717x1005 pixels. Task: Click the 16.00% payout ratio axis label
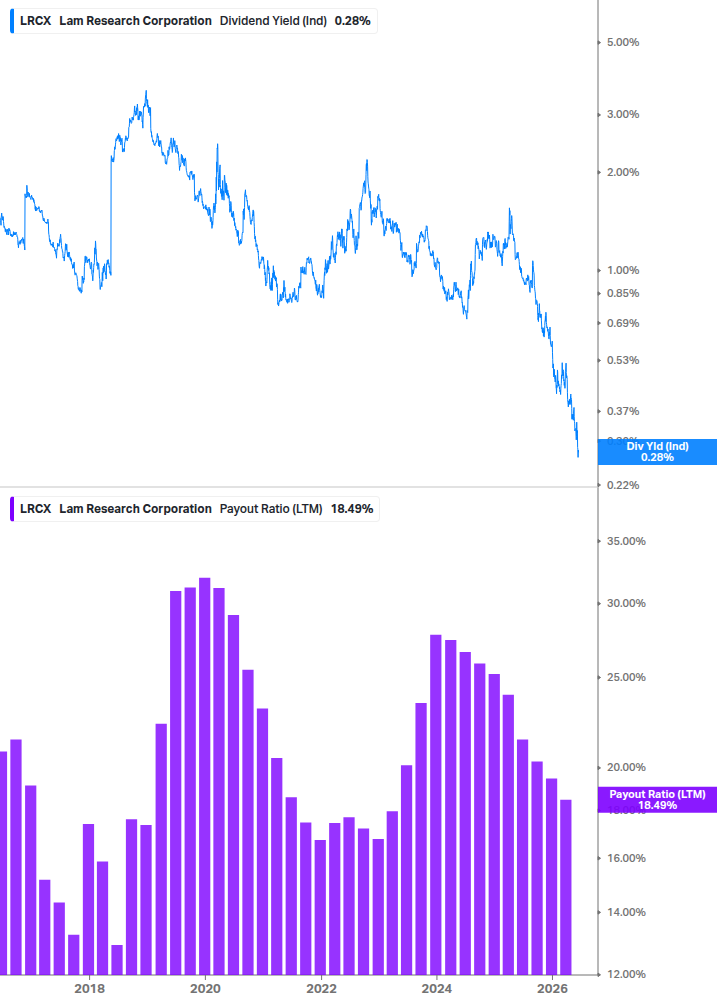tap(626, 858)
